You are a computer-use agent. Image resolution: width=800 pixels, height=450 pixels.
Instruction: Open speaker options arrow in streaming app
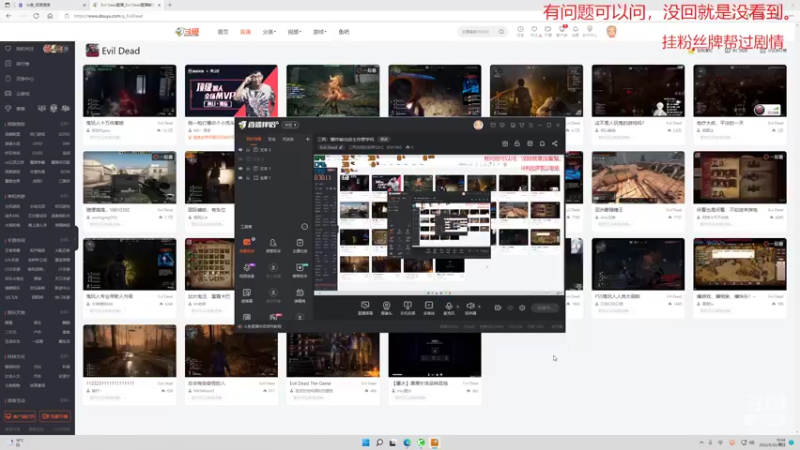pos(479,307)
